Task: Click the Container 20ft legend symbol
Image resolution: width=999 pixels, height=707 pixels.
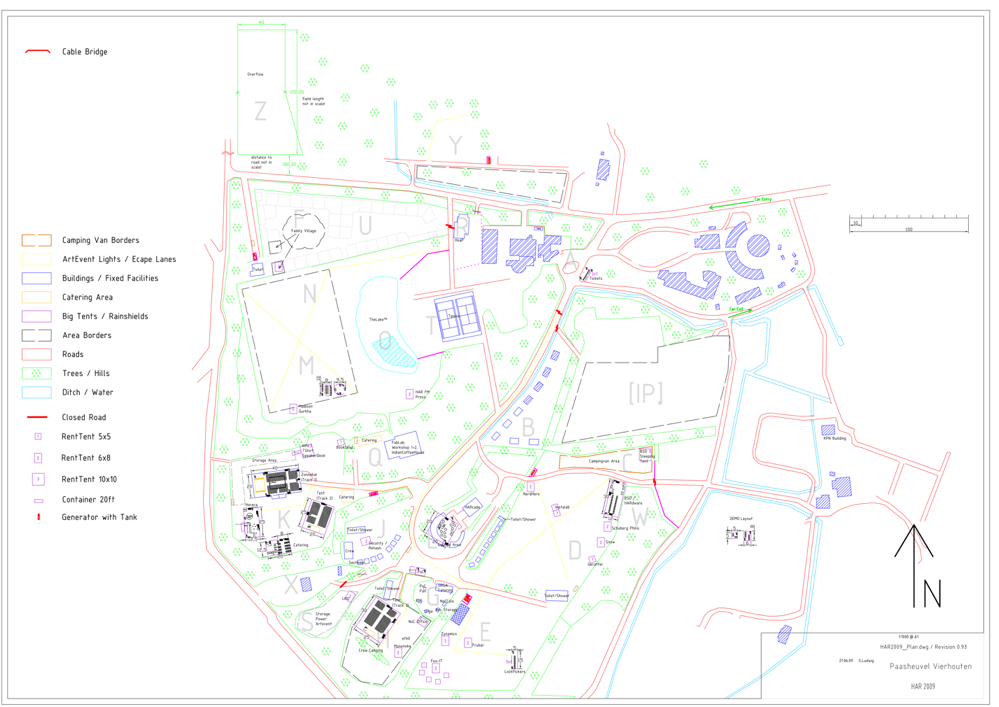Action: [38, 500]
